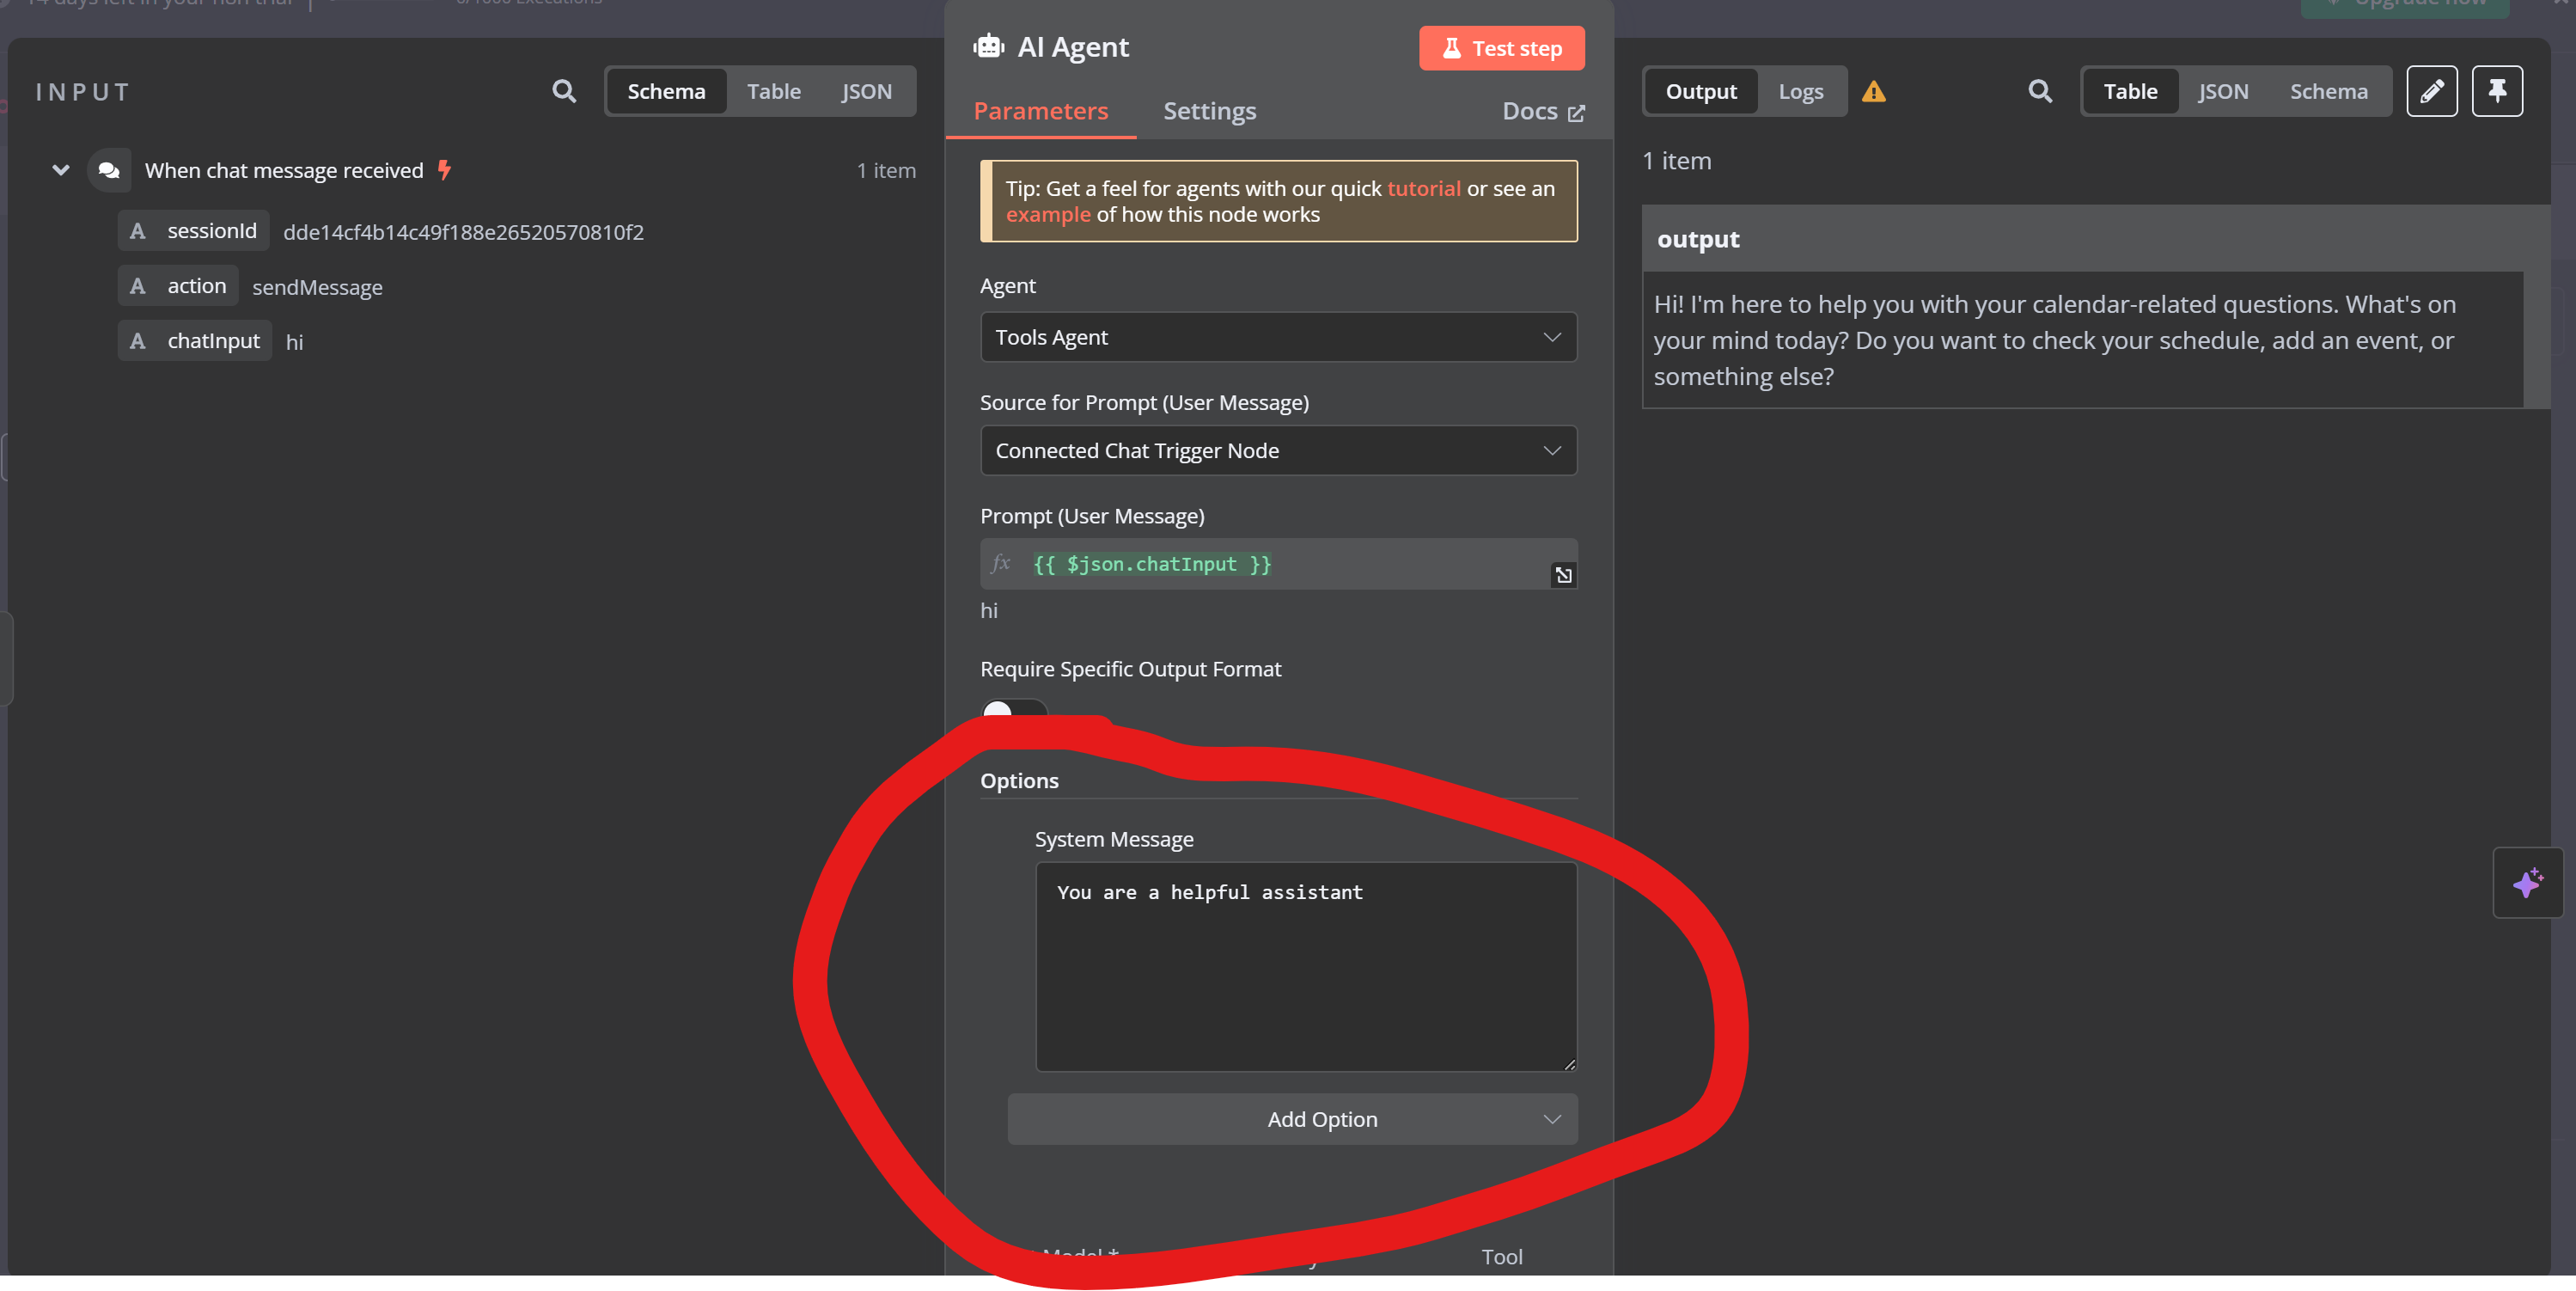Image resolution: width=2576 pixels, height=1291 pixels.
Task: Collapse the When chat message received node
Action: pos(61,170)
